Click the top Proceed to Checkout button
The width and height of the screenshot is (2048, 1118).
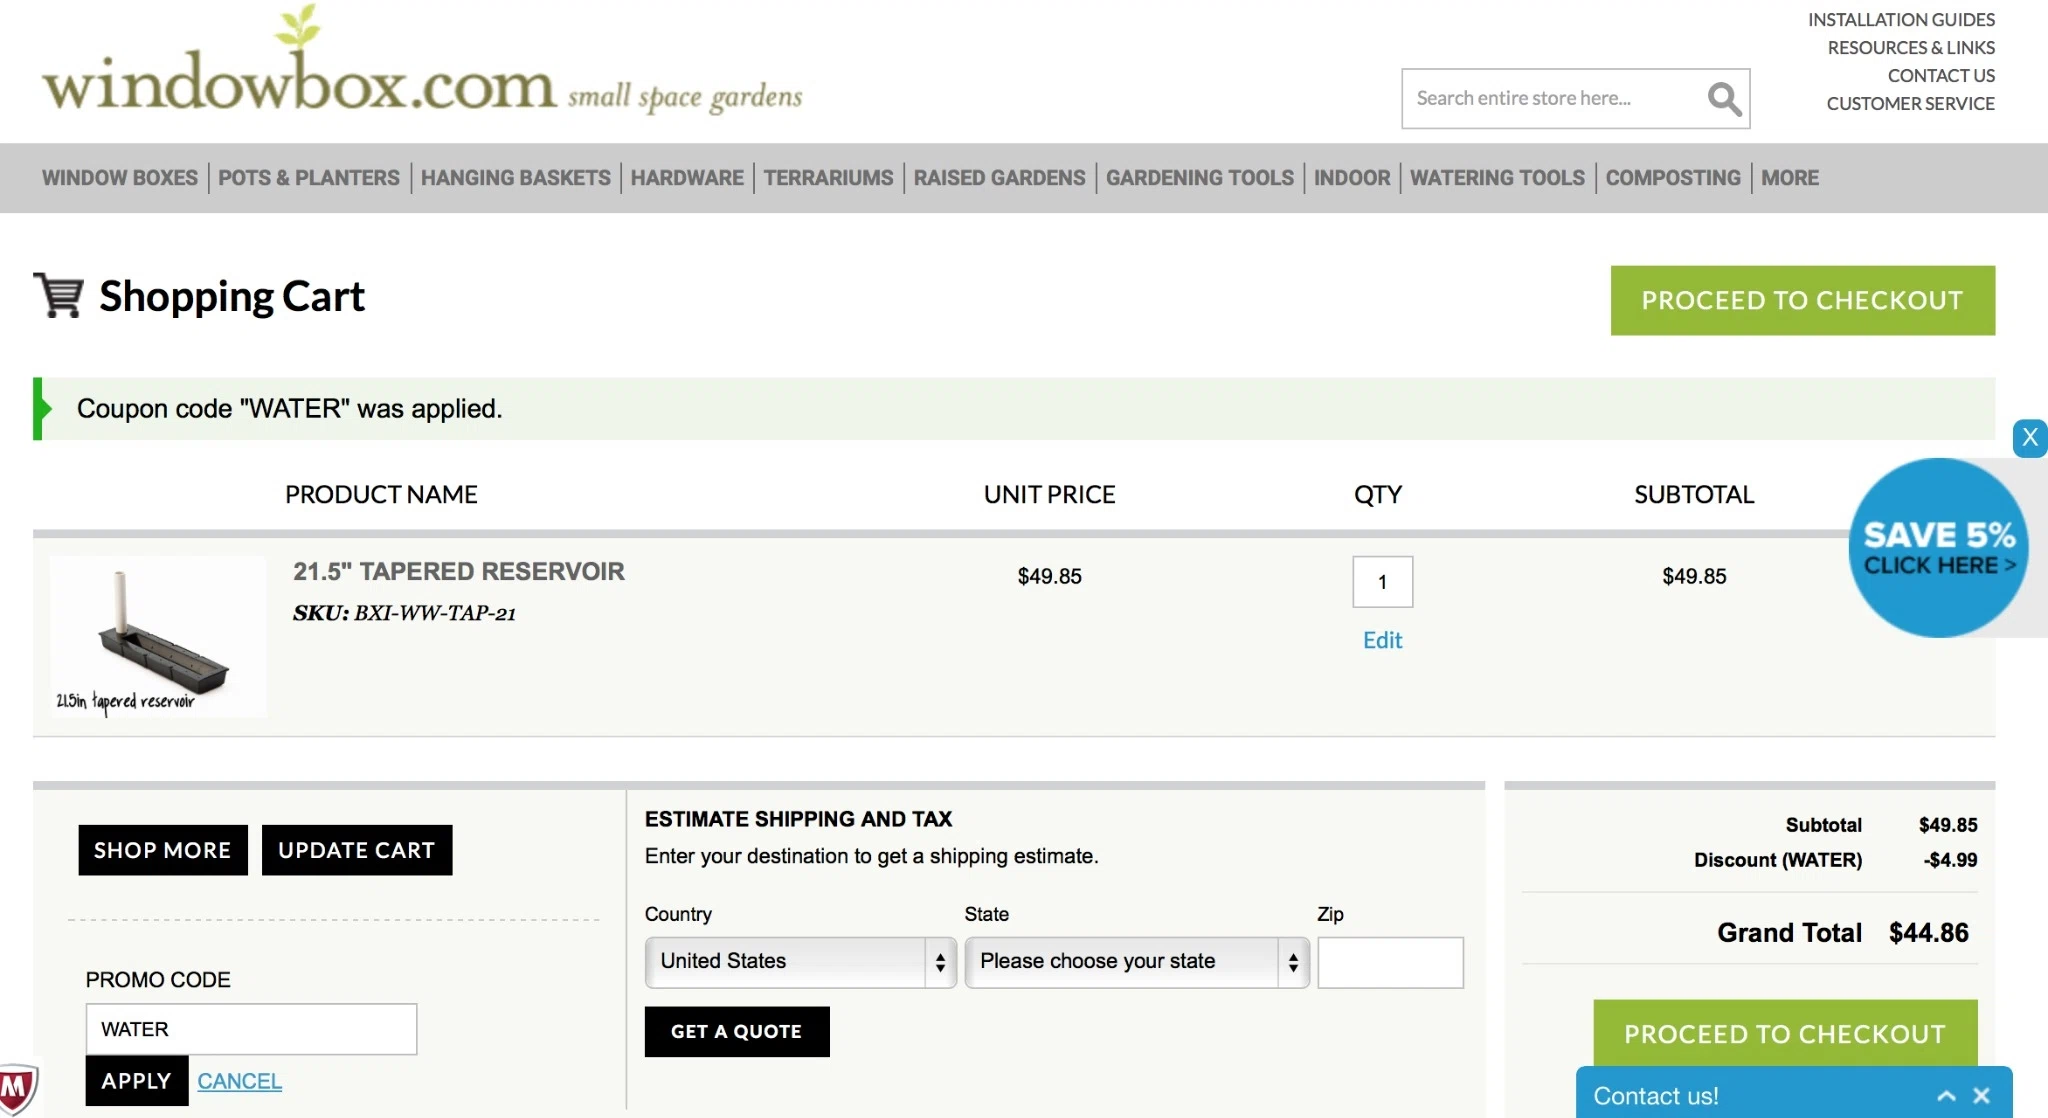click(1802, 300)
